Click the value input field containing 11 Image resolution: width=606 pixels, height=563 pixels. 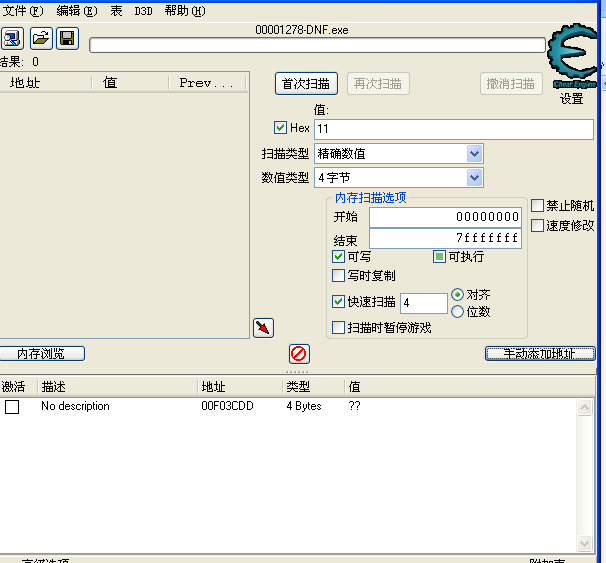point(454,129)
